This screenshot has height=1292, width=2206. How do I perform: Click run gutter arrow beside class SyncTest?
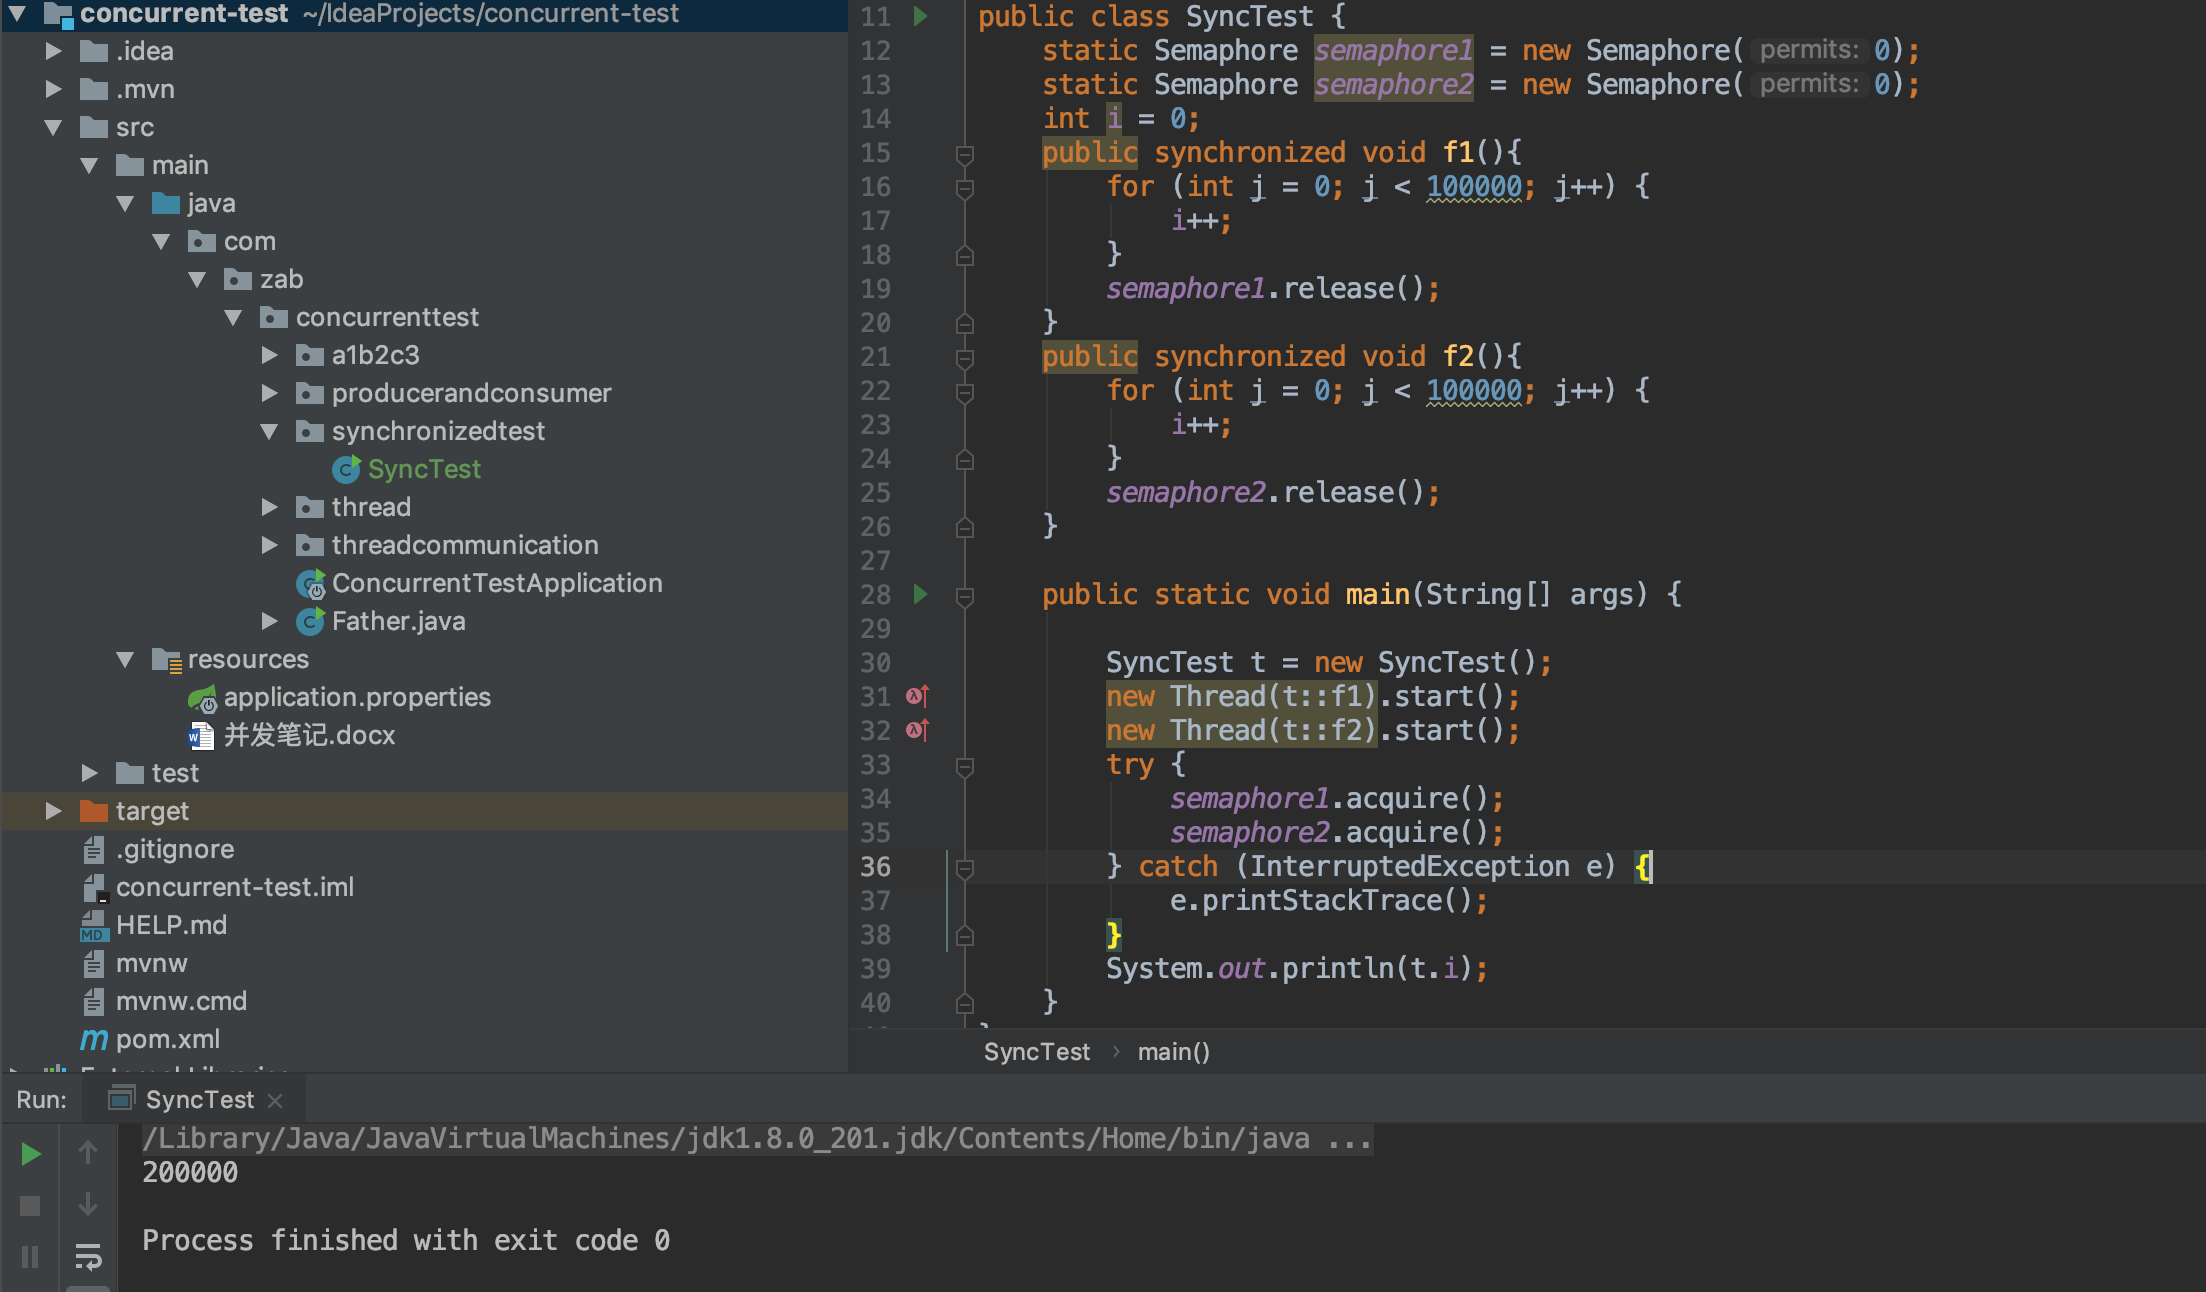[921, 16]
